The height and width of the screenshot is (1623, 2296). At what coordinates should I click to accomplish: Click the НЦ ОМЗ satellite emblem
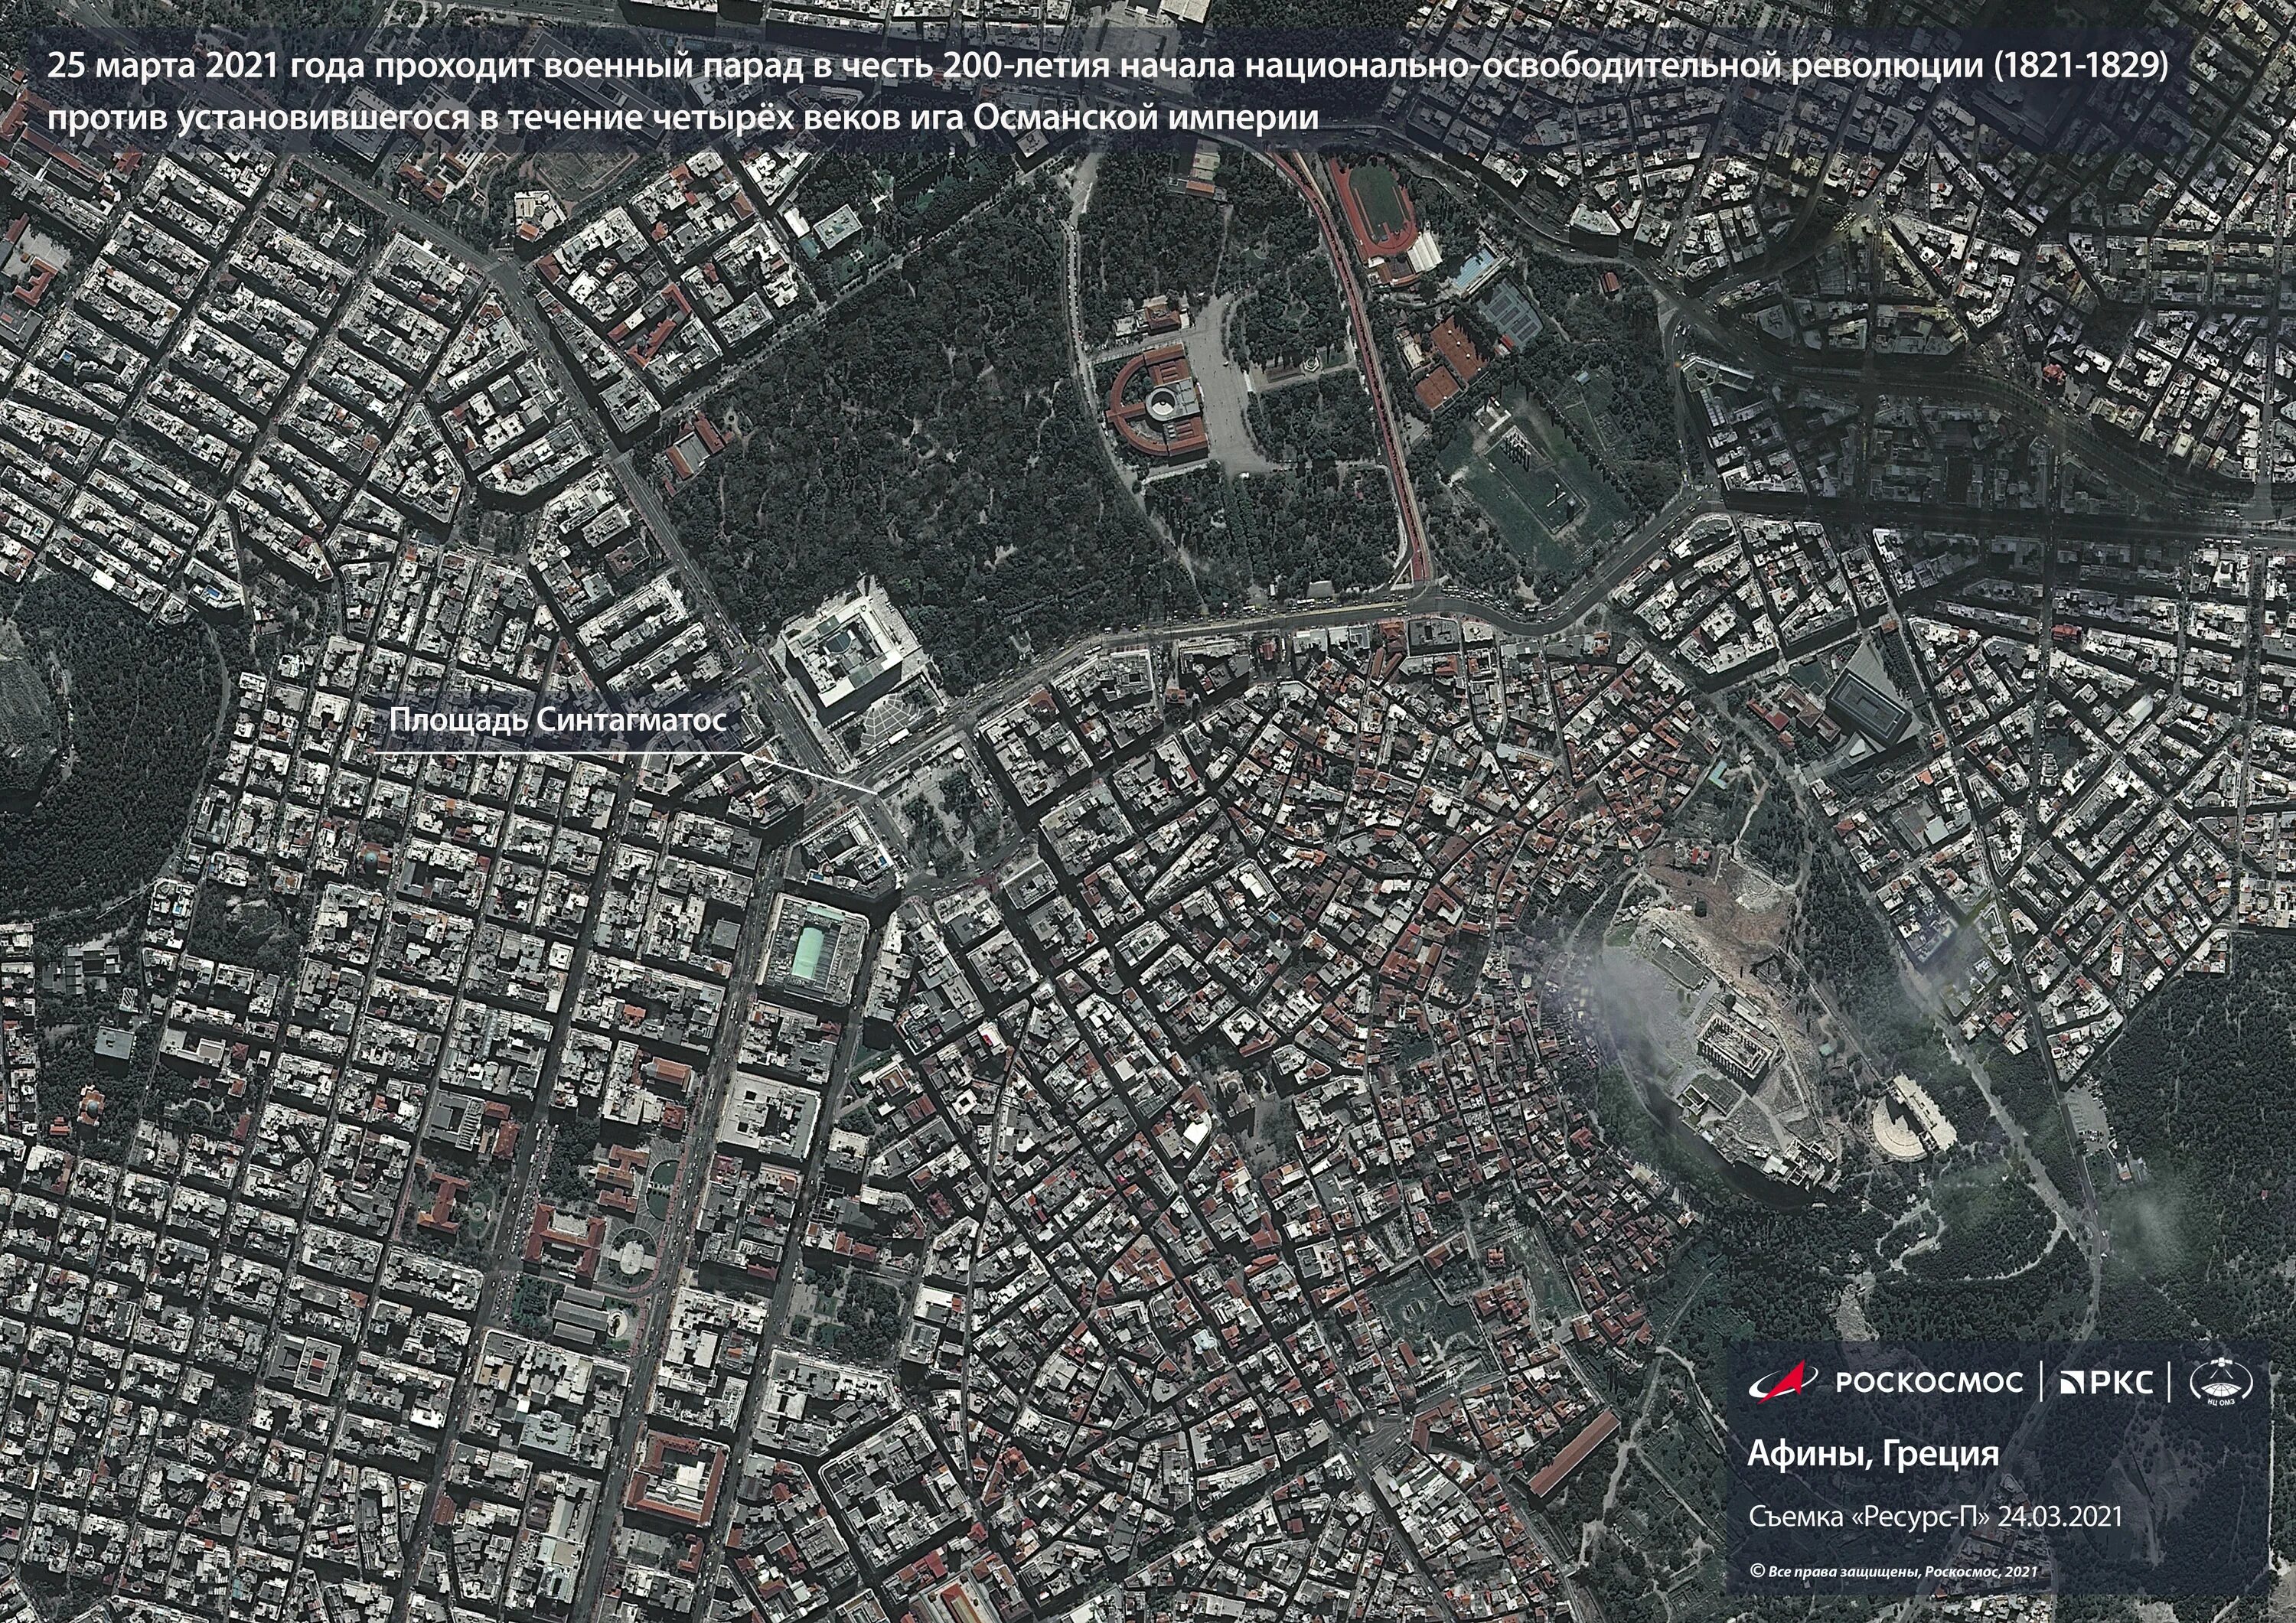point(2220,1383)
